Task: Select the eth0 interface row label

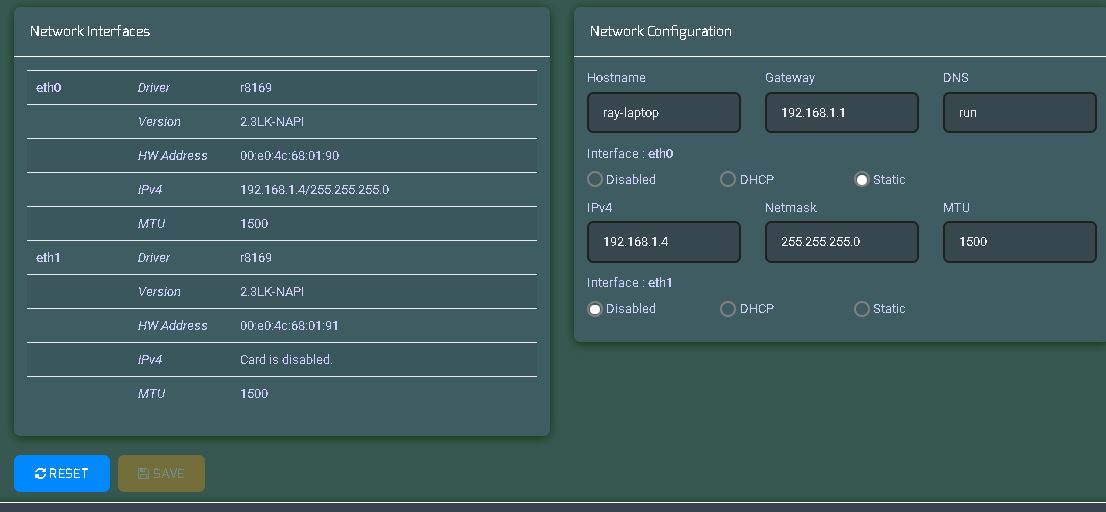Action: tap(49, 87)
